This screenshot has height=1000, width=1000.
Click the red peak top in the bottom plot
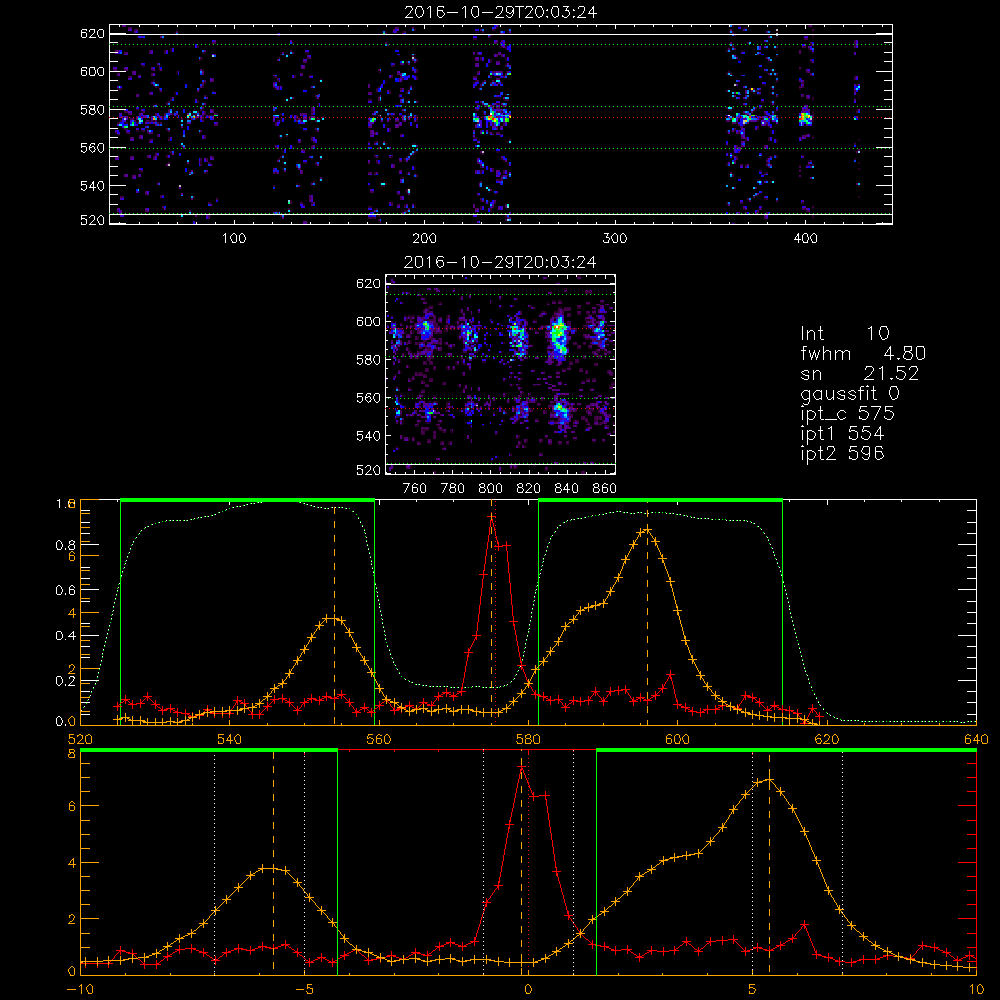(x=521, y=768)
